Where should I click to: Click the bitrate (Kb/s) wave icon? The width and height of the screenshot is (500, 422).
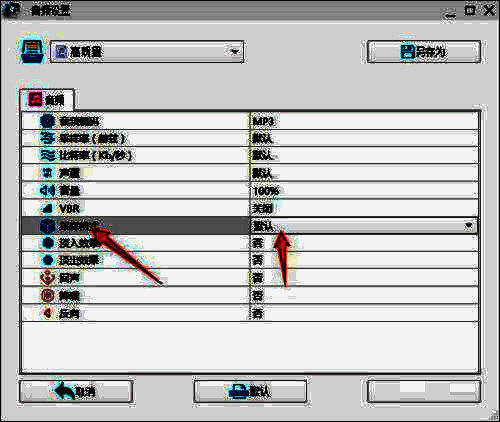point(48,155)
